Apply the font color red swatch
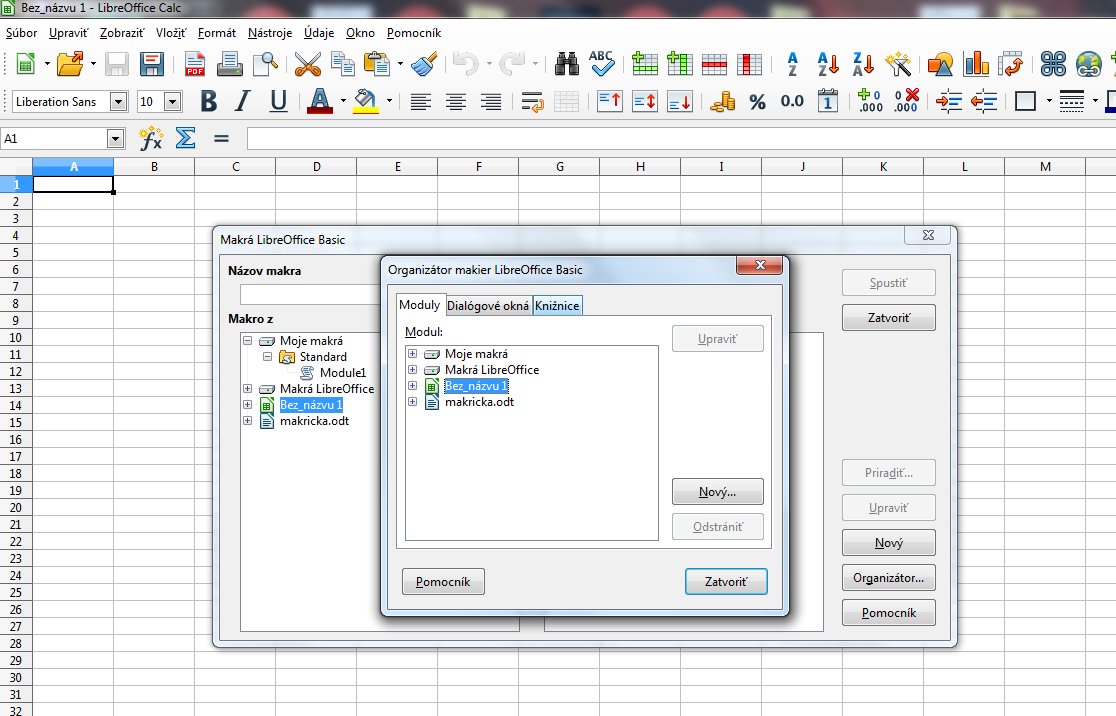The width and height of the screenshot is (1116, 716). pos(320,101)
